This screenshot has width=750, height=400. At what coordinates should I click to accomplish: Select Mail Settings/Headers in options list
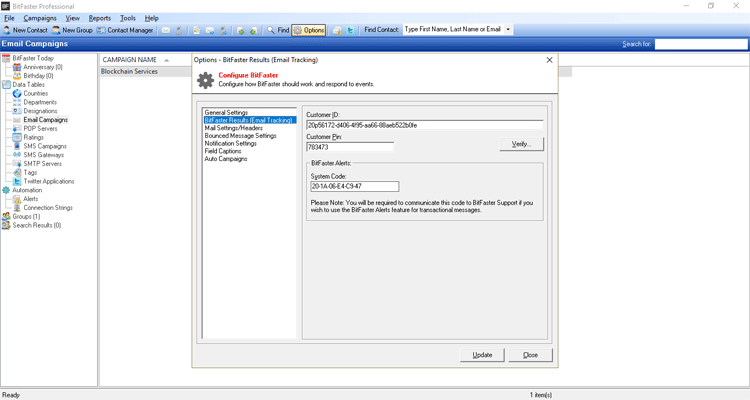point(233,128)
